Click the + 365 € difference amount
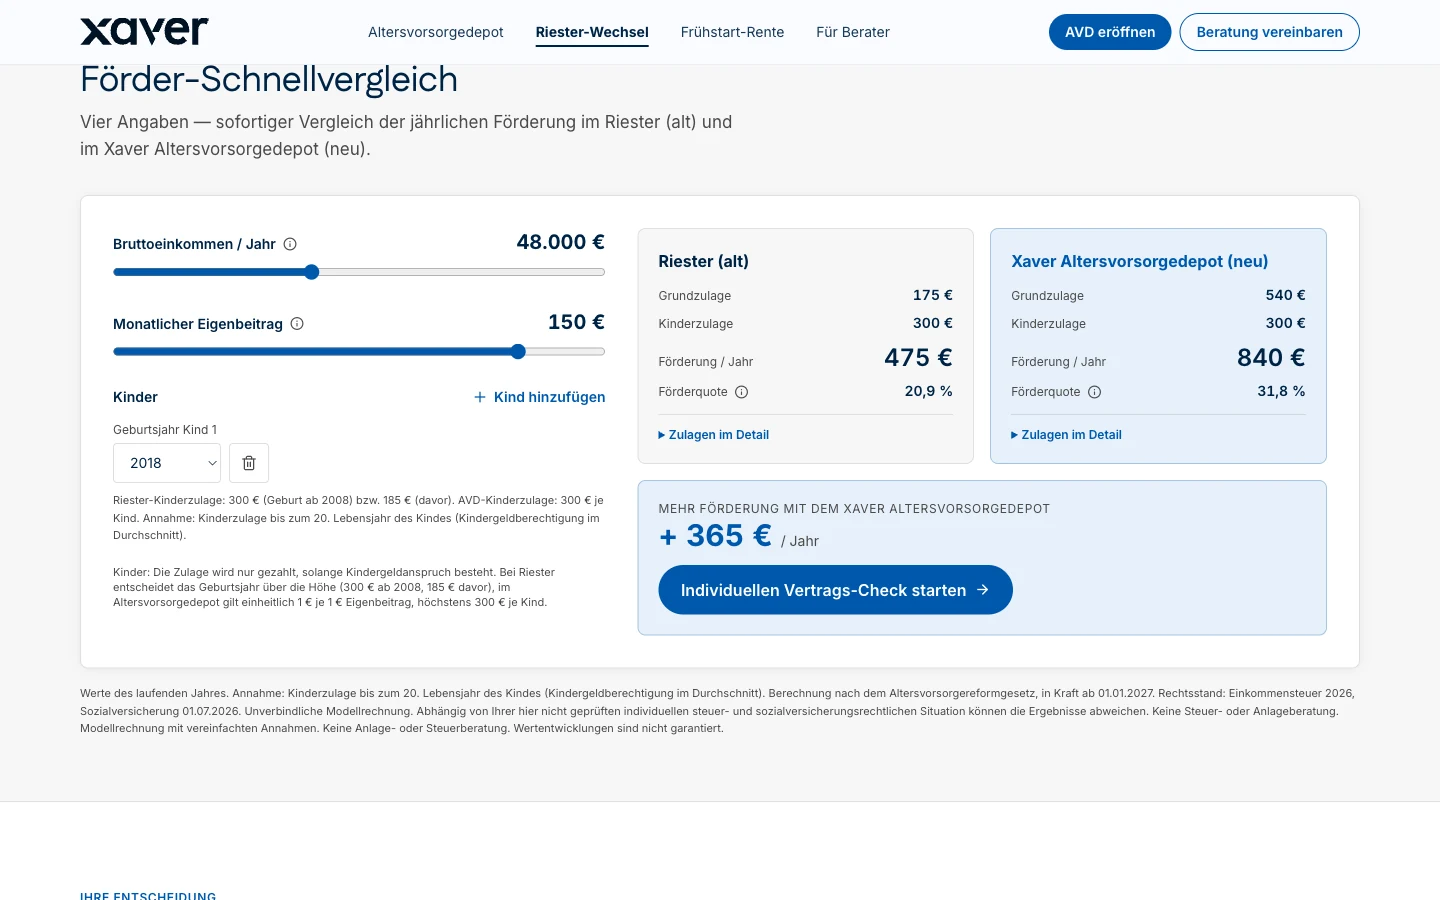Image resolution: width=1440 pixels, height=900 pixels. tap(715, 536)
